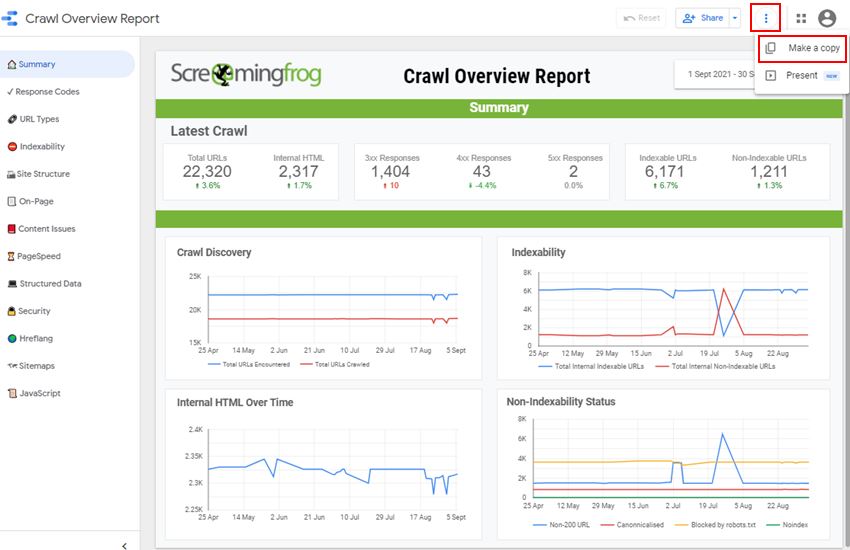The height and width of the screenshot is (550, 850).
Task: Open the date range selector
Action: (x=714, y=74)
